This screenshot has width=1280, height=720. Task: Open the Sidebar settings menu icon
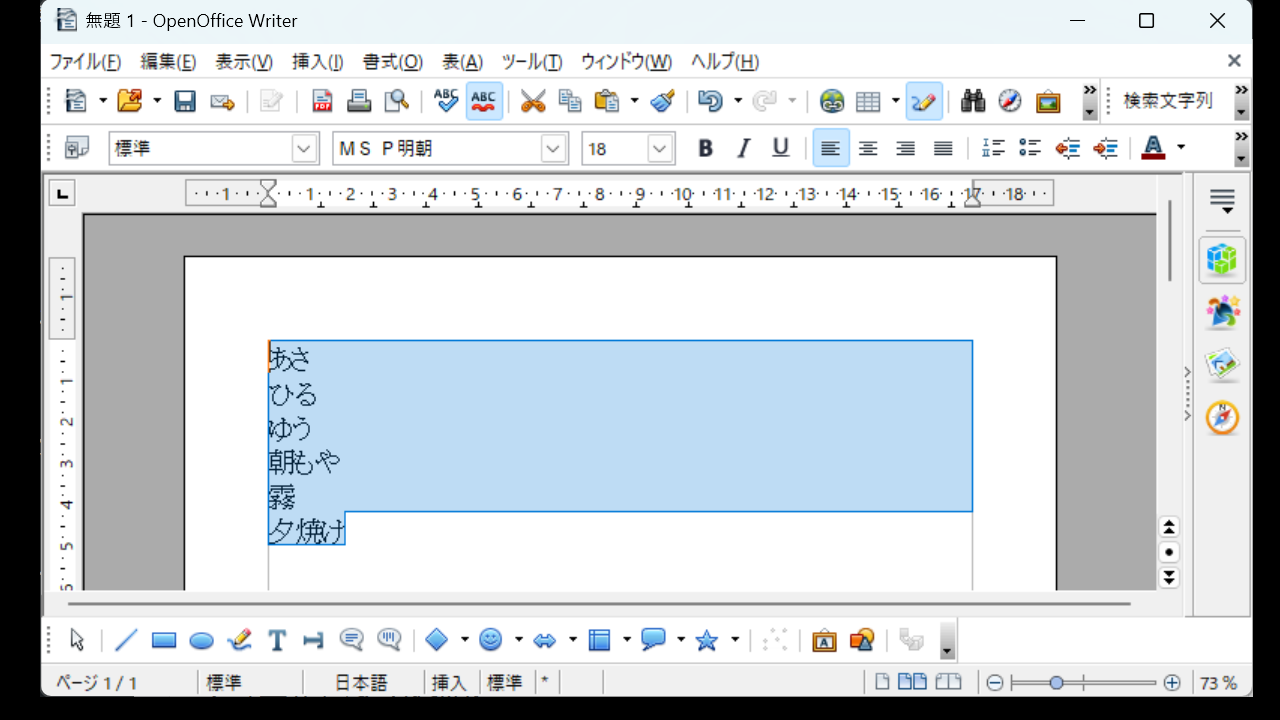click(1222, 200)
